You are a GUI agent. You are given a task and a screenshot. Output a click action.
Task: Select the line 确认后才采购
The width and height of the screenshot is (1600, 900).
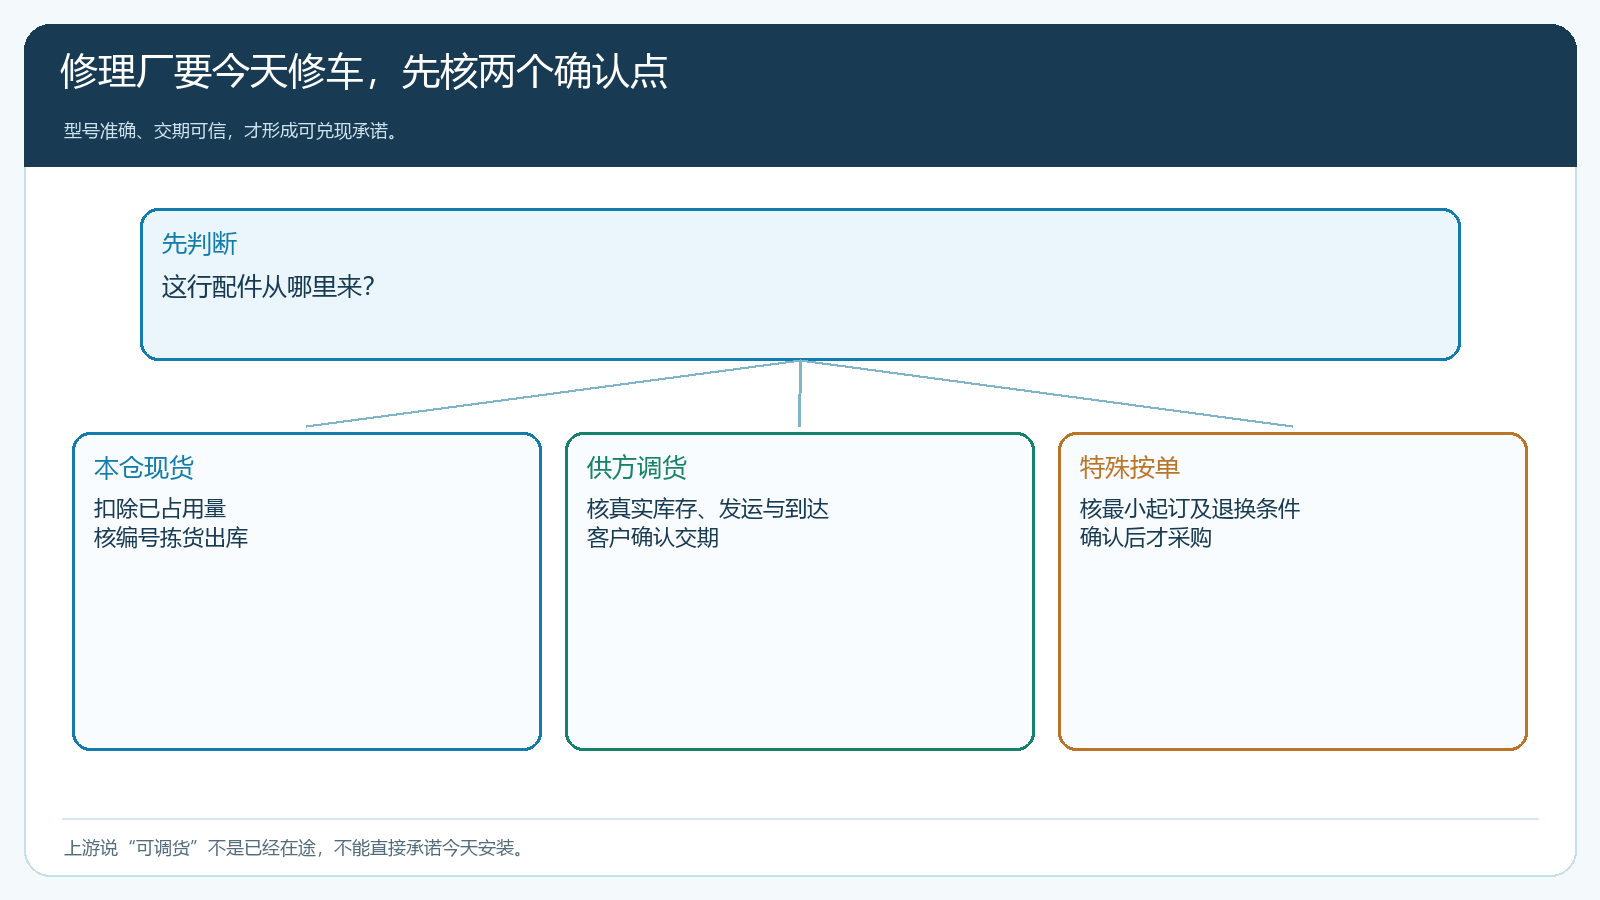[1146, 538]
